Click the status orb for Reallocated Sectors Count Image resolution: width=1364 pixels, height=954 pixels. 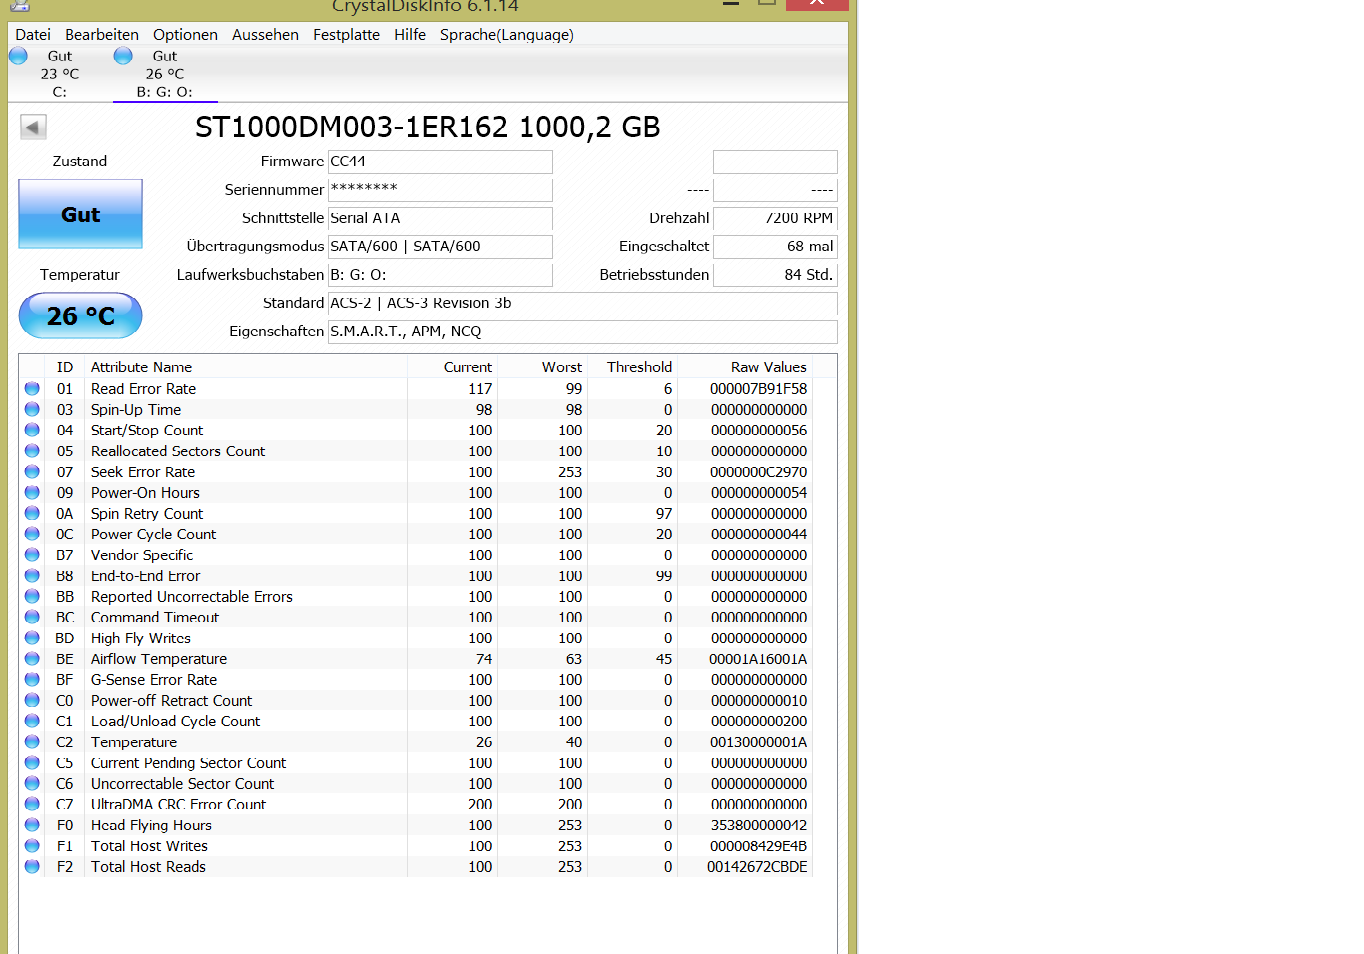pyautogui.click(x=32, y=451)
